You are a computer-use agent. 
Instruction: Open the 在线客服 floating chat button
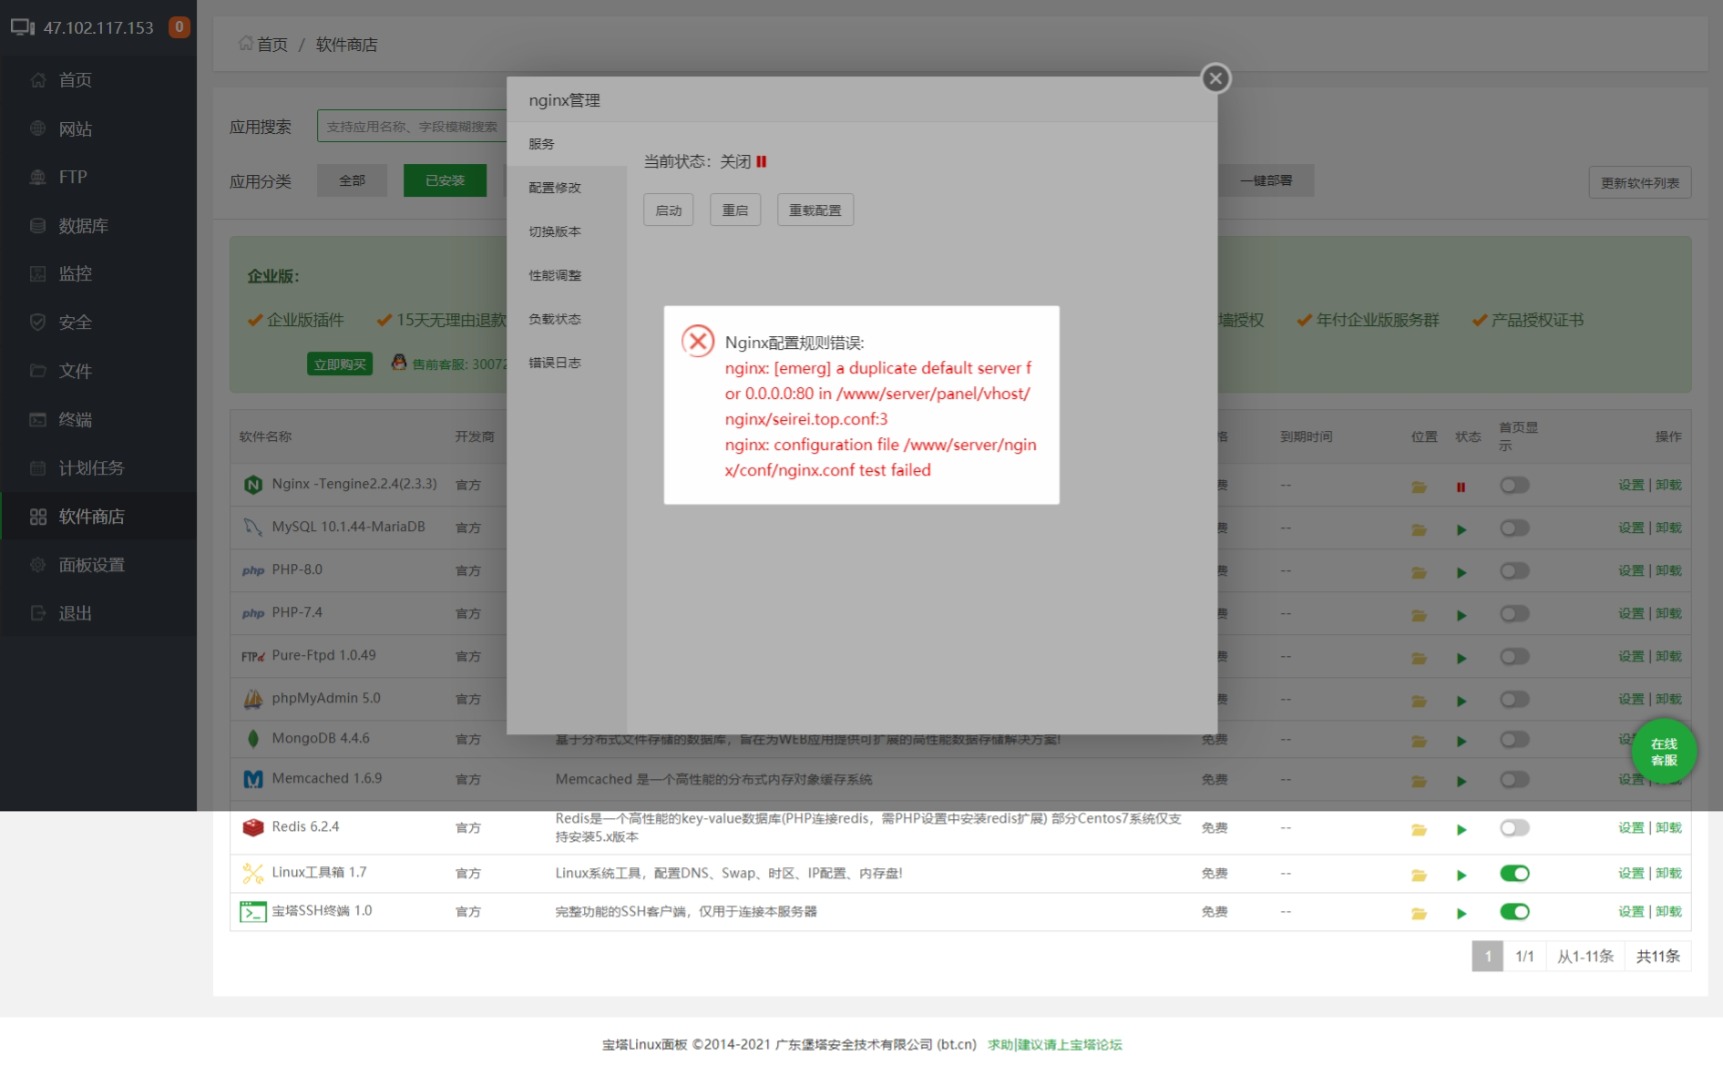[1663, 750]
